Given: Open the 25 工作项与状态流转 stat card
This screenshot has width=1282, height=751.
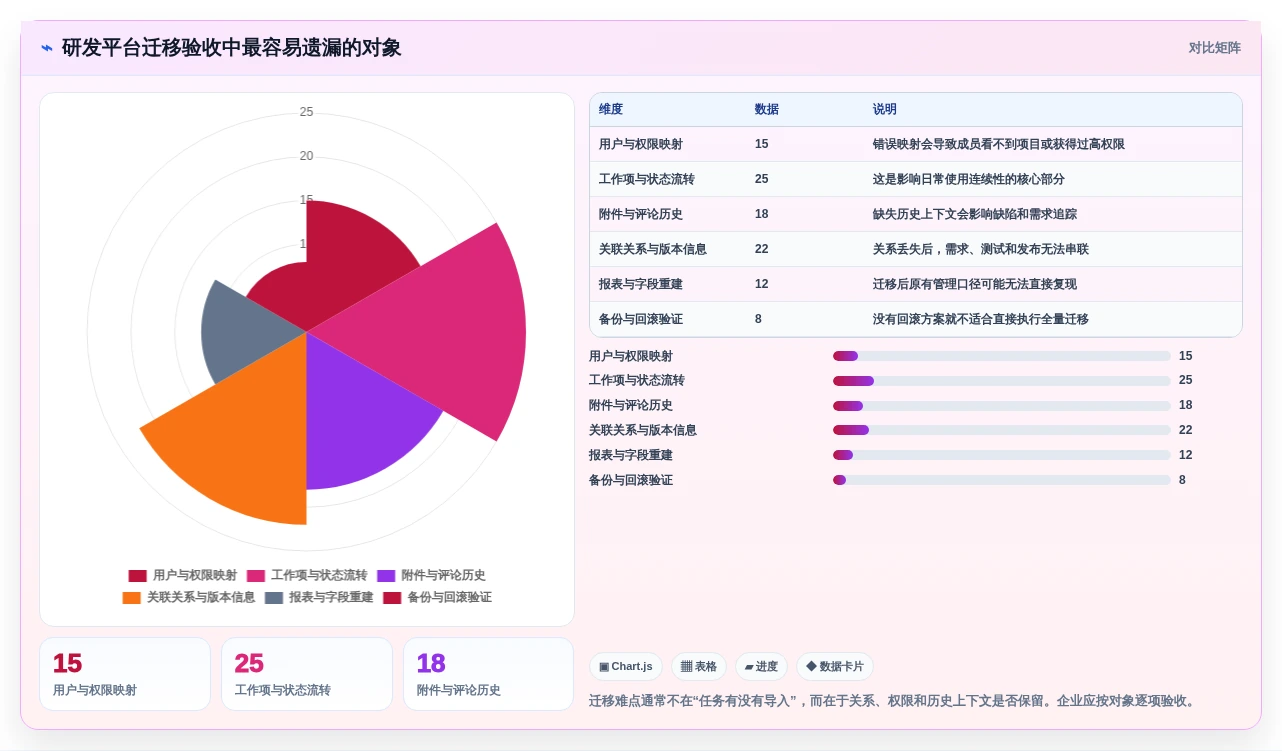Looking at the screenshot, I should tap(307, 674).
